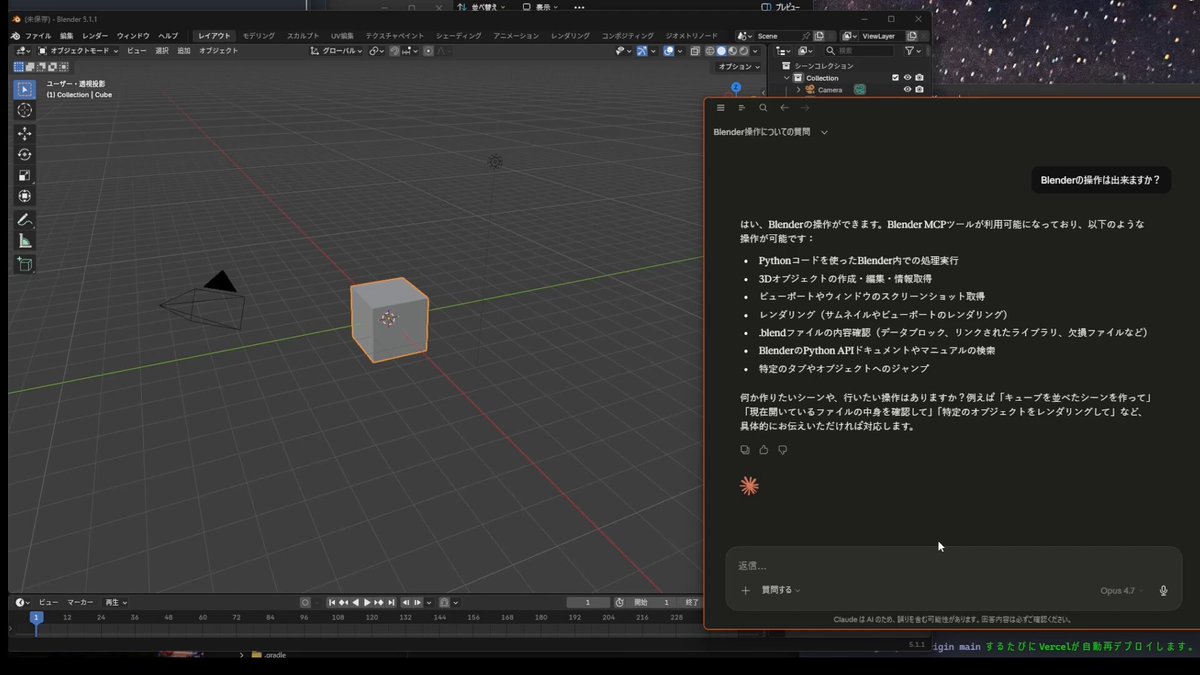This screenshot has width=1200, height=675.
Task: Click the plus attach icon in Claude input
Action: pyautogui.click(x=745, y=591)
